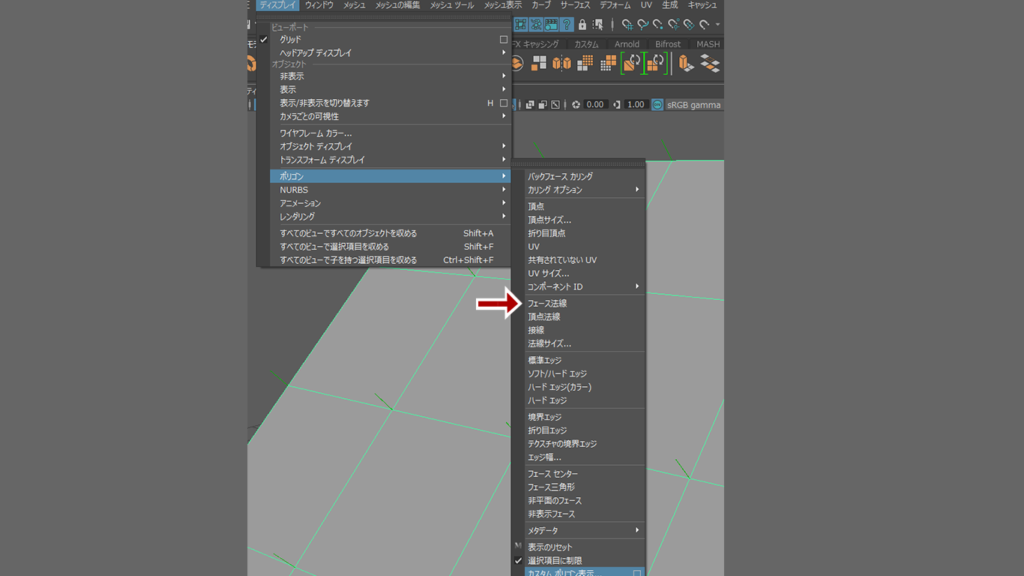Image resolution: width=1024 pixels, height=576 pixels.
Task: Open メッシュの編集 menu
Action: (x=397, y=5)
